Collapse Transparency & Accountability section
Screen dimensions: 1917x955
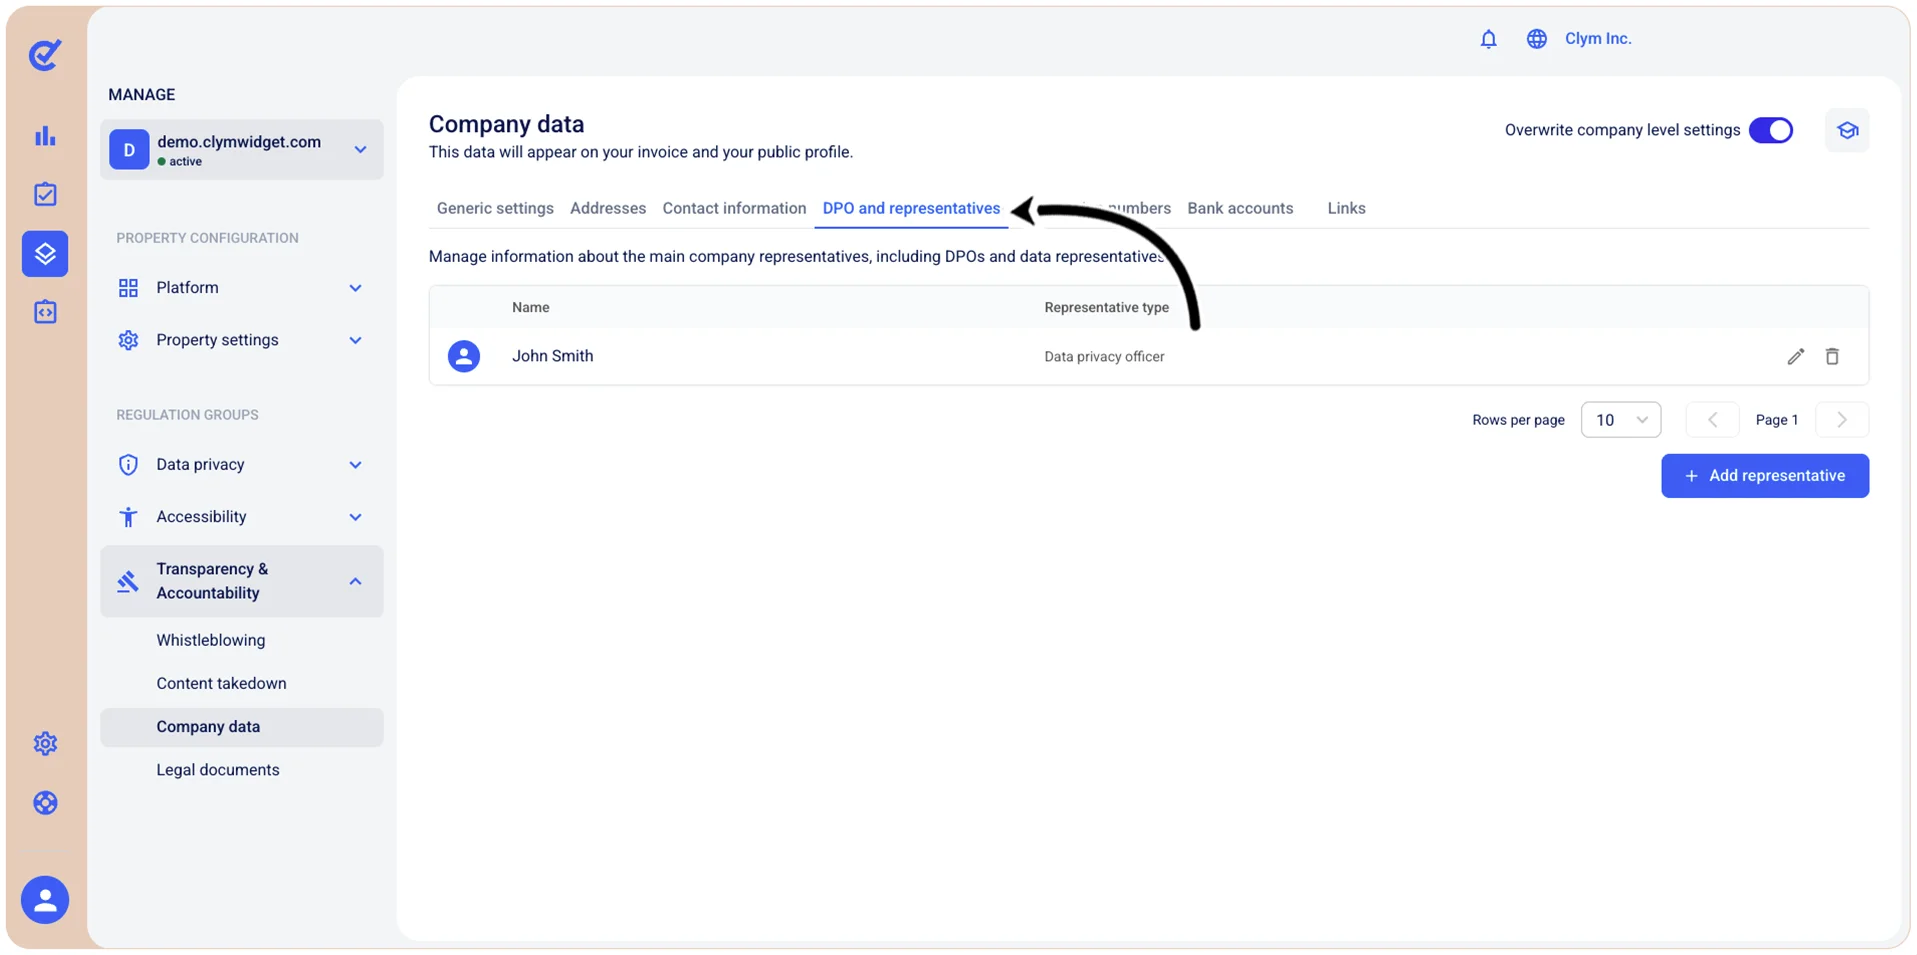tap(241, 581)
